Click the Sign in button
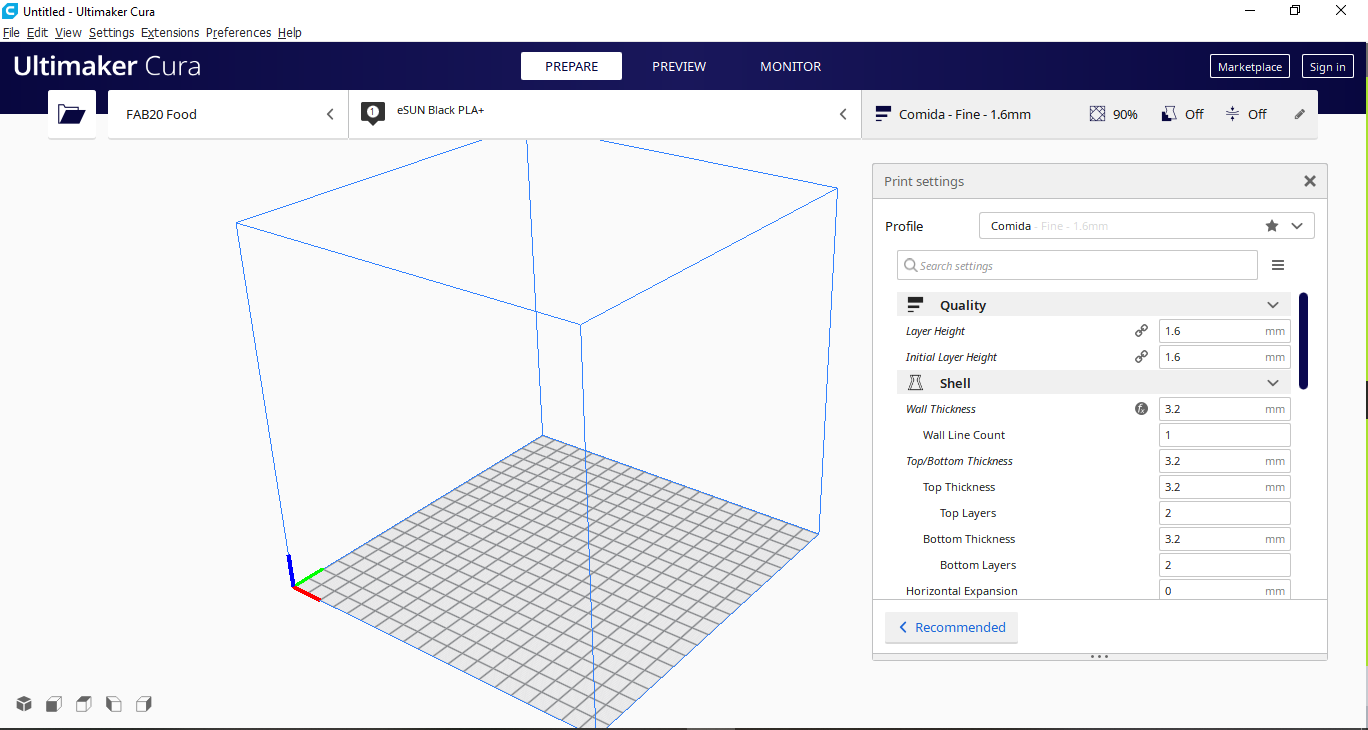The height and width of the screenshot is (730, 1368). click(1327, 67)
